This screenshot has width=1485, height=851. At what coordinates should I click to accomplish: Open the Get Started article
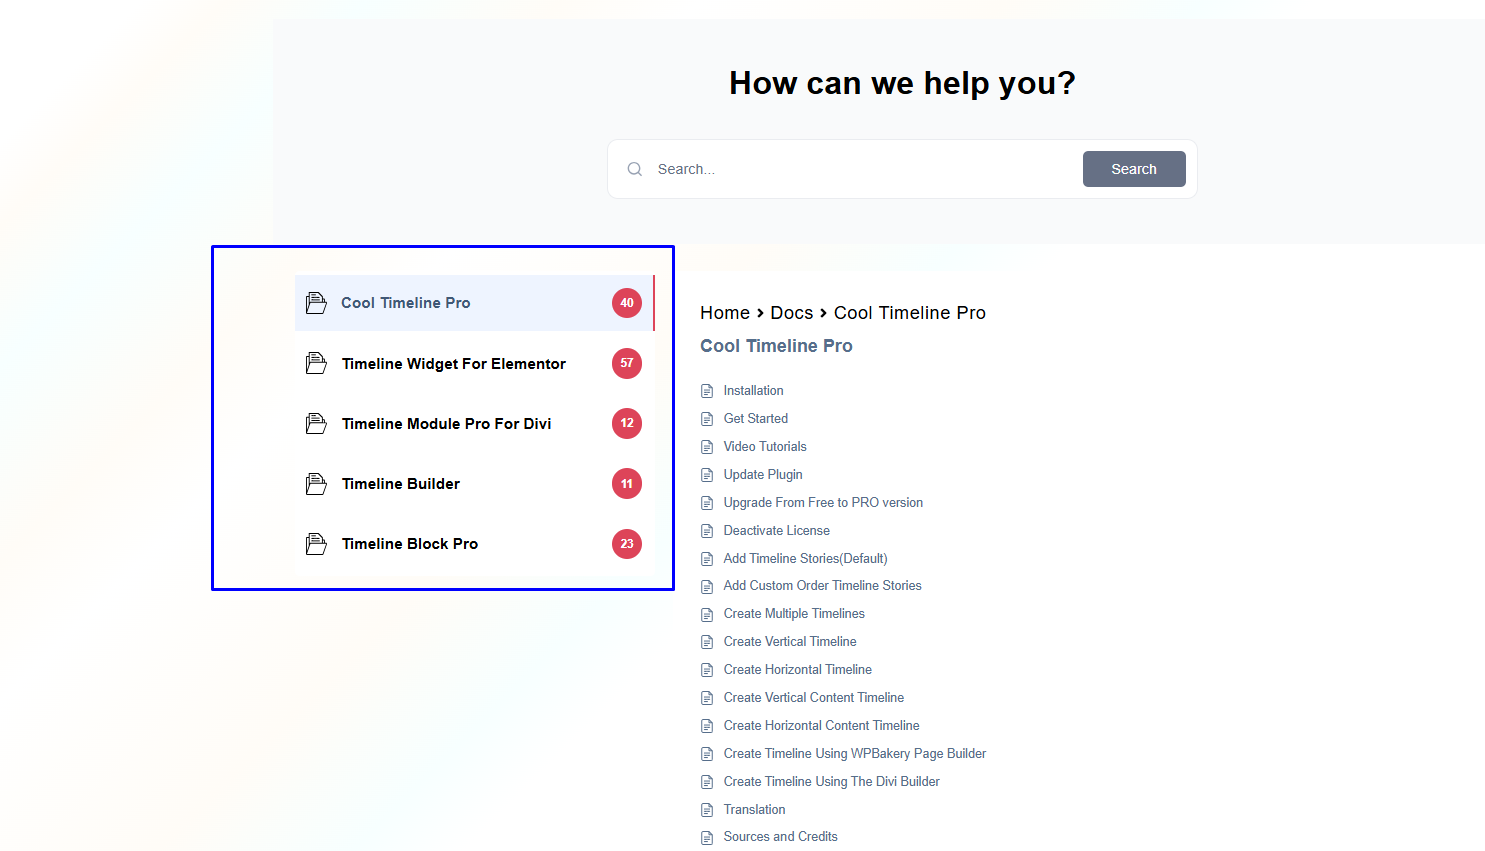pyautogui.click(x=756, y=419)
